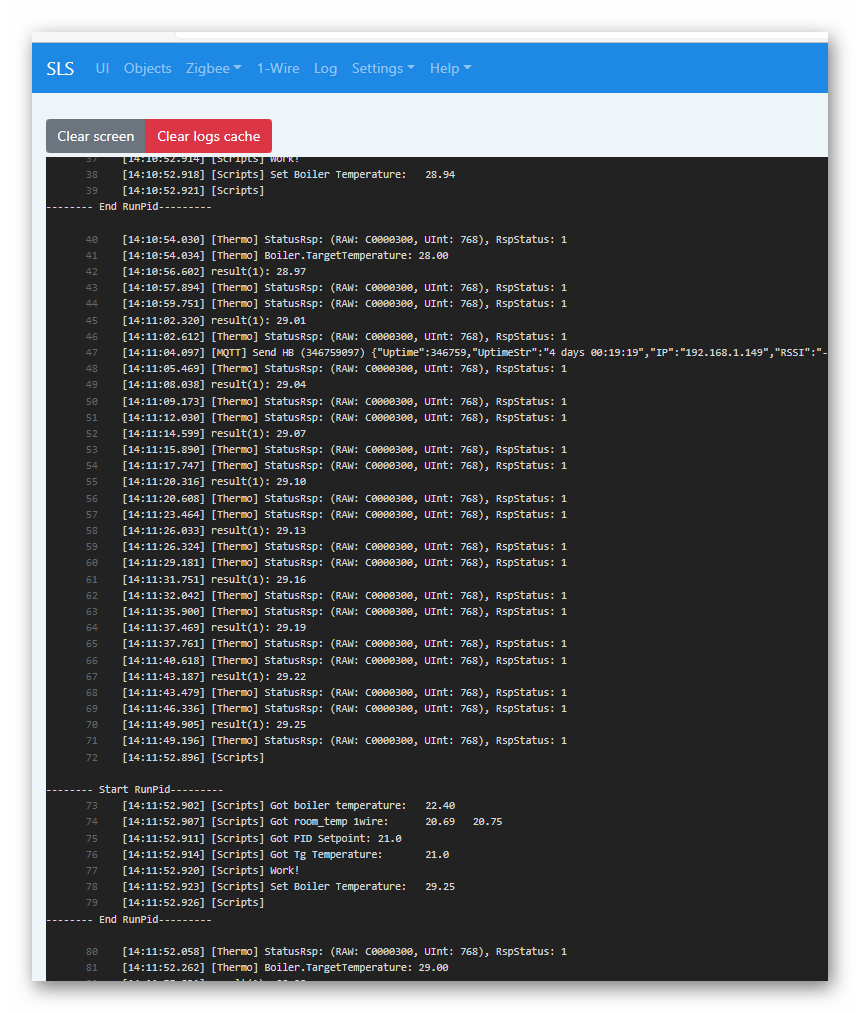Expand the Zigbee dropdown menu
The height and width of the screenshot is (1013, 860).
pyautogui.click(x=213, y=68)
